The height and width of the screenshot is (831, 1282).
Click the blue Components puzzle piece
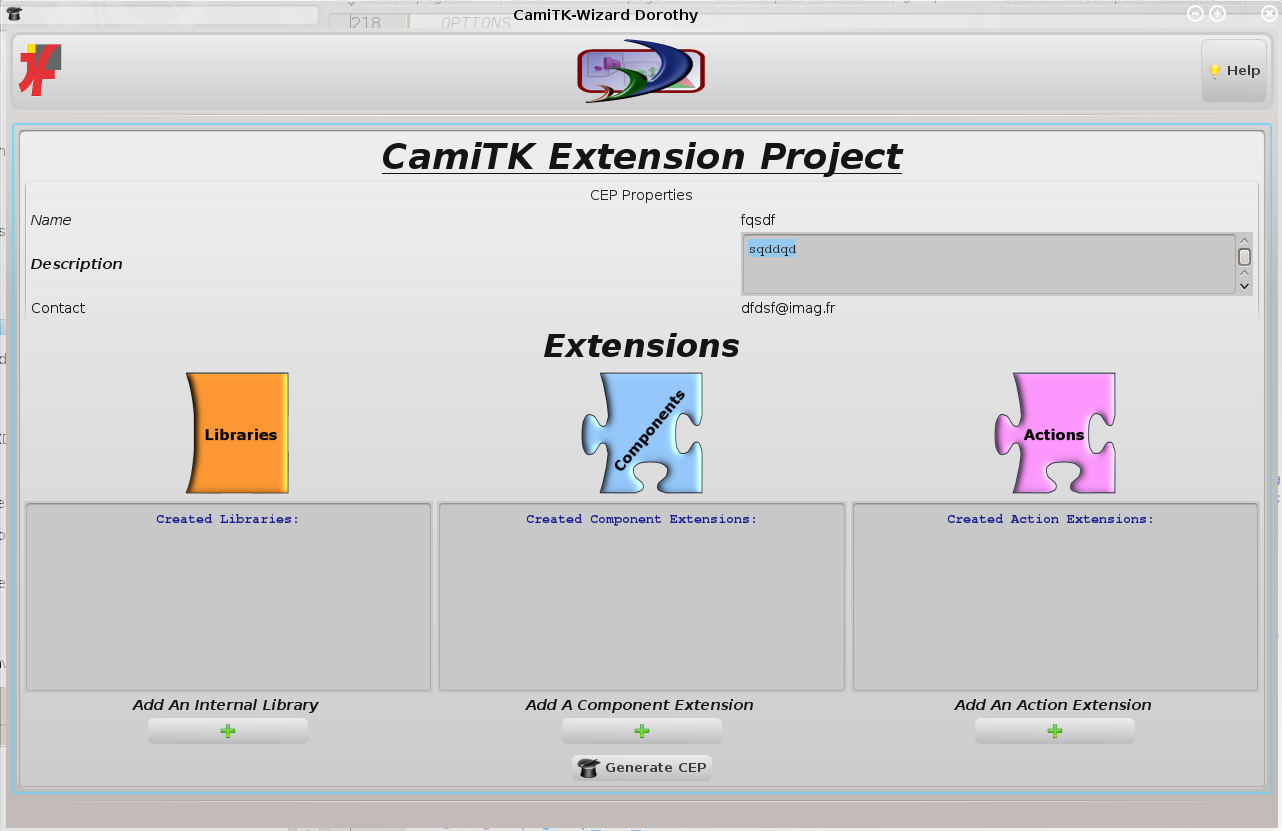pyautogui.click(x=643, y=433)
